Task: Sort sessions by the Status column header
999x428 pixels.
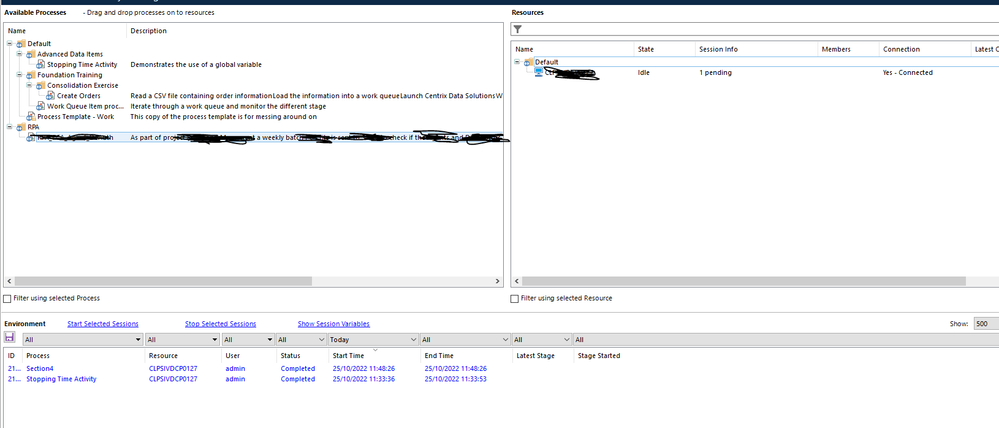Action: point(290,355)
